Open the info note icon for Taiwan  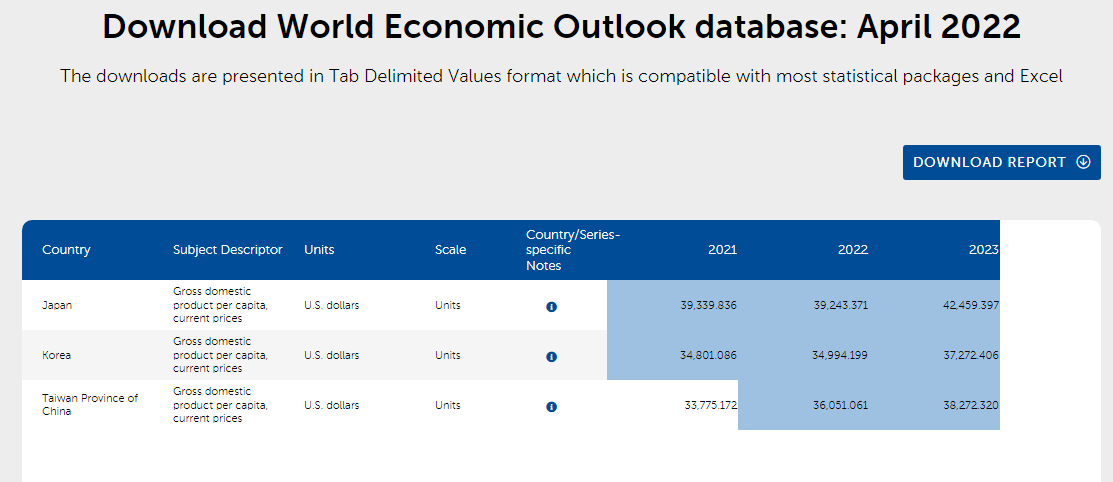click(551, 406)
